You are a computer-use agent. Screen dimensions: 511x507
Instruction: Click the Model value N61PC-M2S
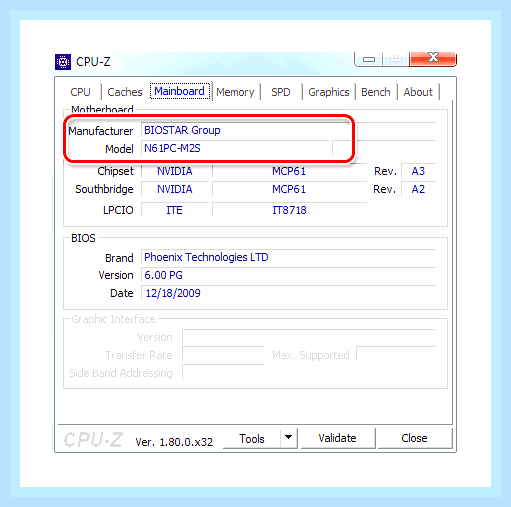[172, 148]
